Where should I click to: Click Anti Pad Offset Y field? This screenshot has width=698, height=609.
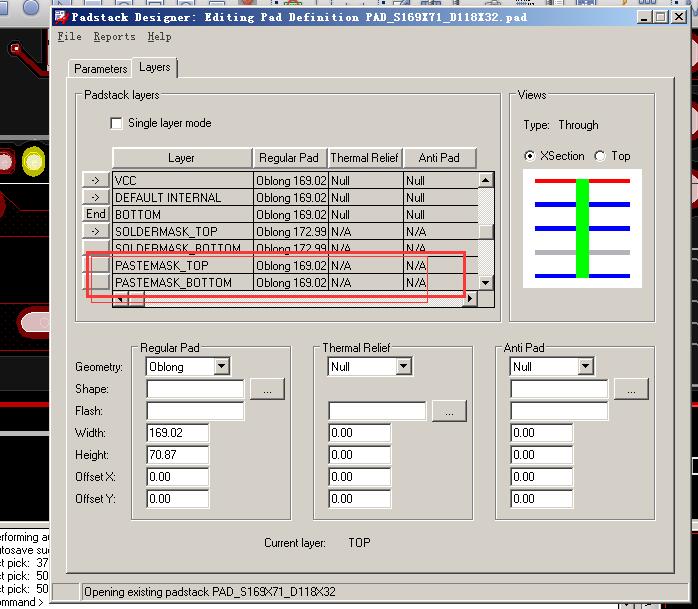pyautogui.click(x=541, y=499)
